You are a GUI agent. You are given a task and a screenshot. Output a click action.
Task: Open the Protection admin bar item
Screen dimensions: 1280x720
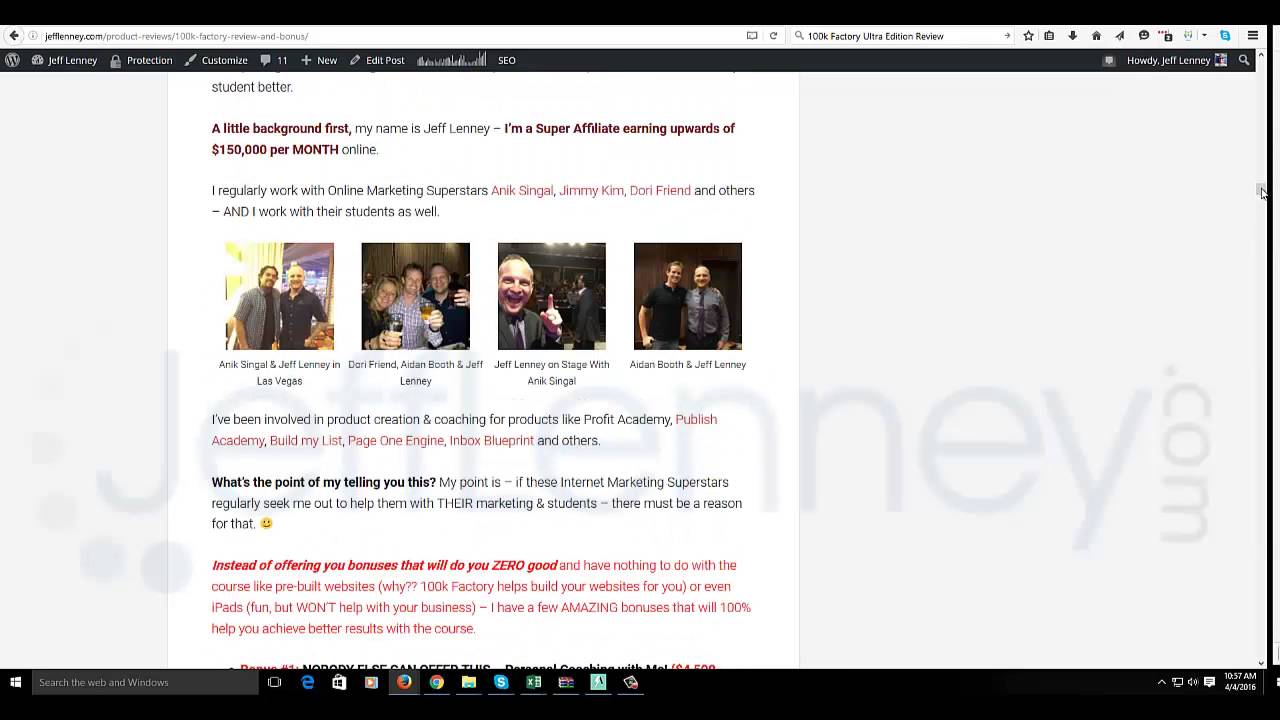point(141,60)
